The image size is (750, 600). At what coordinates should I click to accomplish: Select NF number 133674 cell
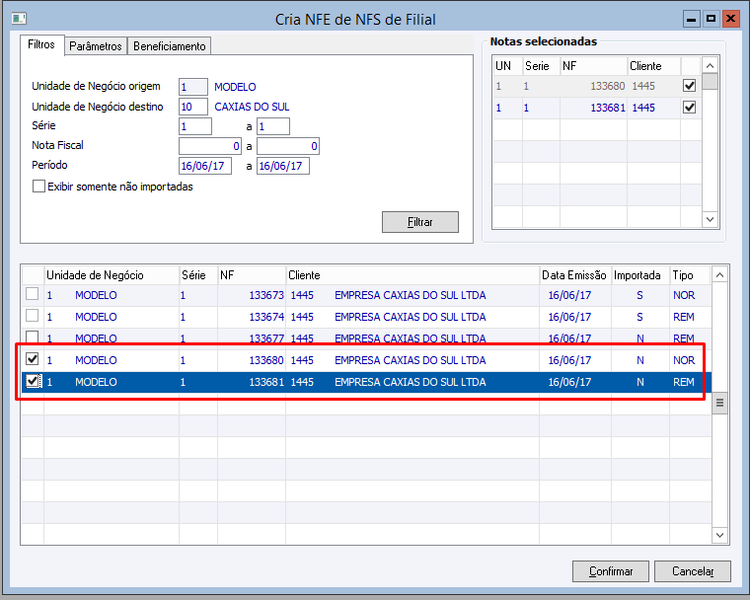pyautogui.click(x=252, y=317)
